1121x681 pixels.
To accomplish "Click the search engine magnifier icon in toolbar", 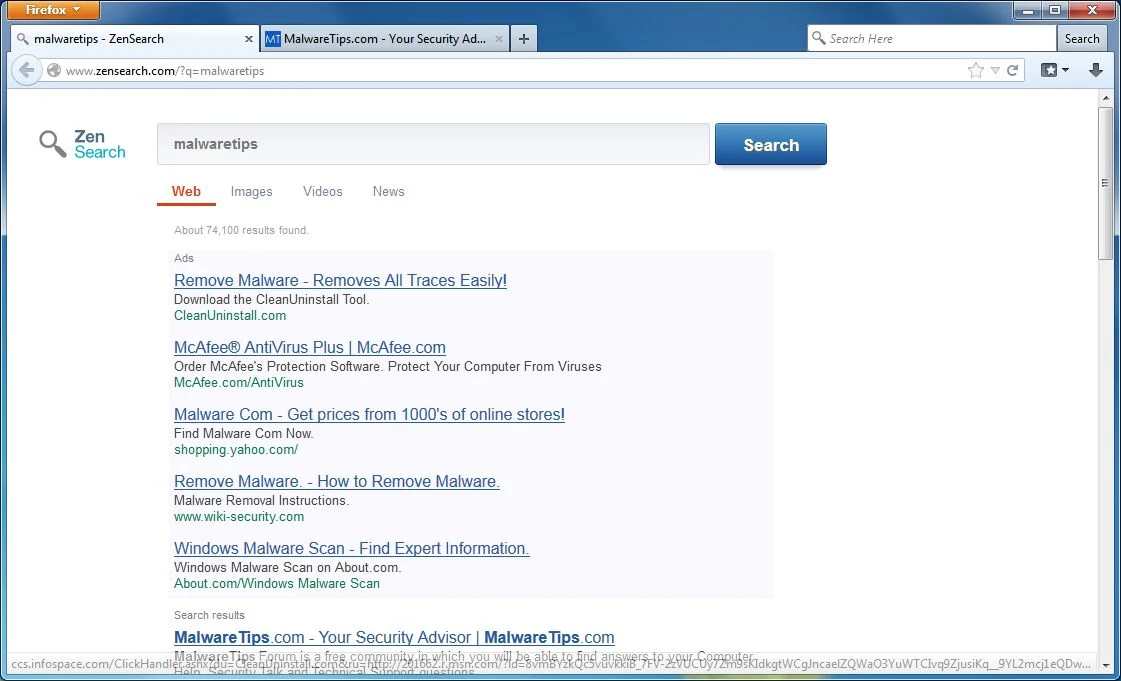I will click(819, 38).
